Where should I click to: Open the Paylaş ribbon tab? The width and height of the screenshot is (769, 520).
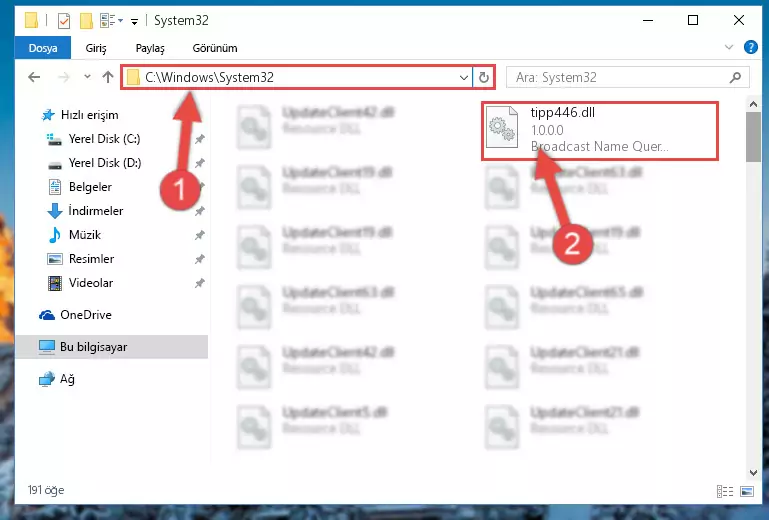[x=150, y=48]
